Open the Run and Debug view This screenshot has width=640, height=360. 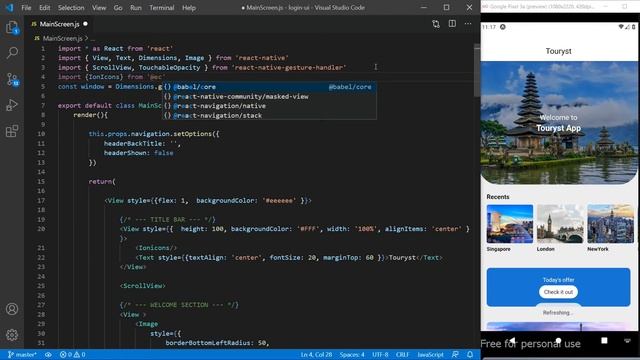pyautogui.click(x=12, y=105)
